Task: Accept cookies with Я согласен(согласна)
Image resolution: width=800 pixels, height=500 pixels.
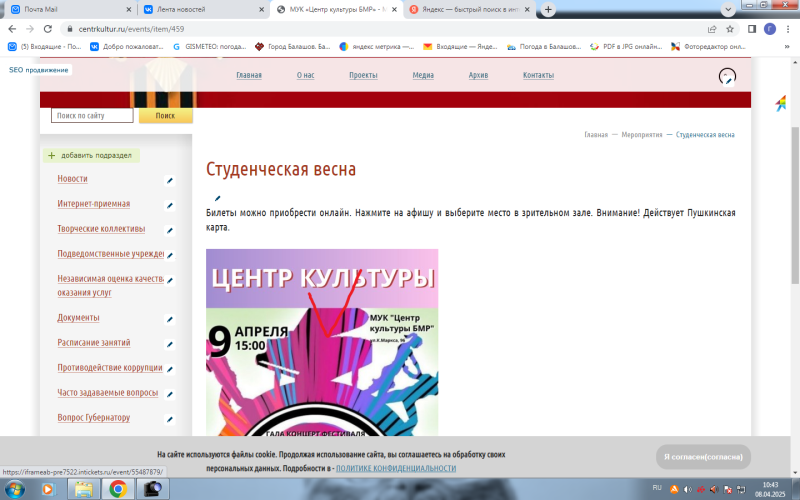Action: [703, 457]
